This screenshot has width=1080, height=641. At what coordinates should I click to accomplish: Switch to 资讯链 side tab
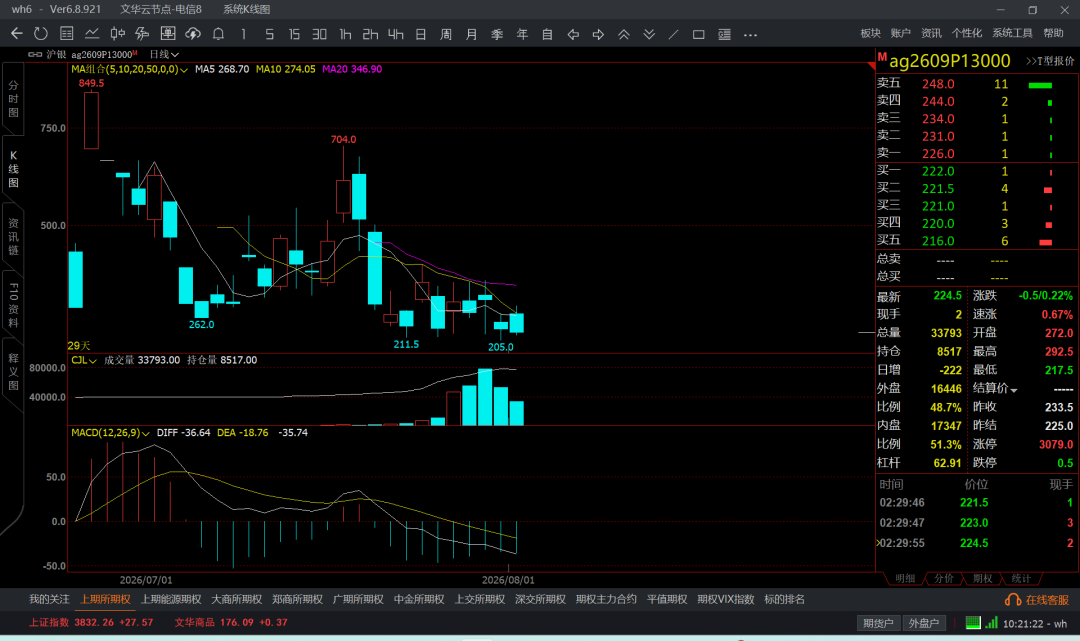click(x=13, y=236)
